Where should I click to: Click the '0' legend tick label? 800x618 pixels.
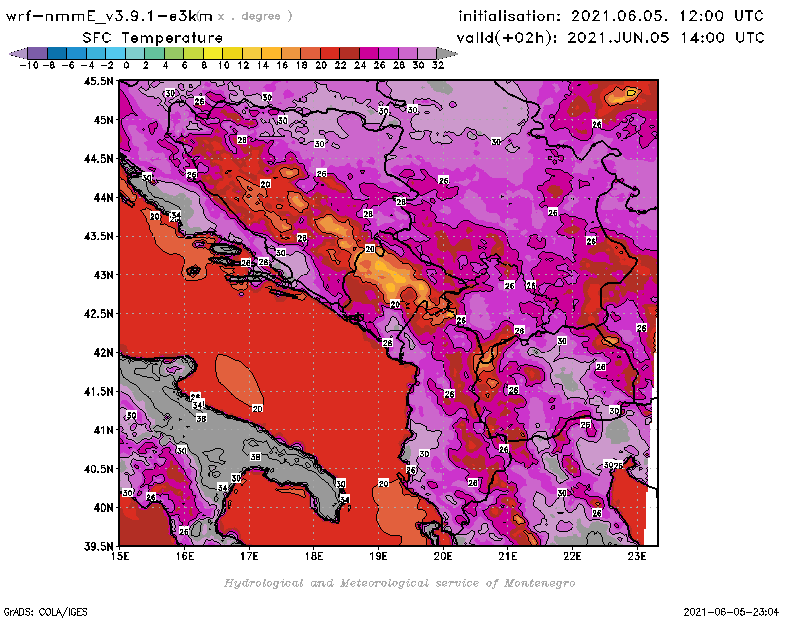click(126, 65)
